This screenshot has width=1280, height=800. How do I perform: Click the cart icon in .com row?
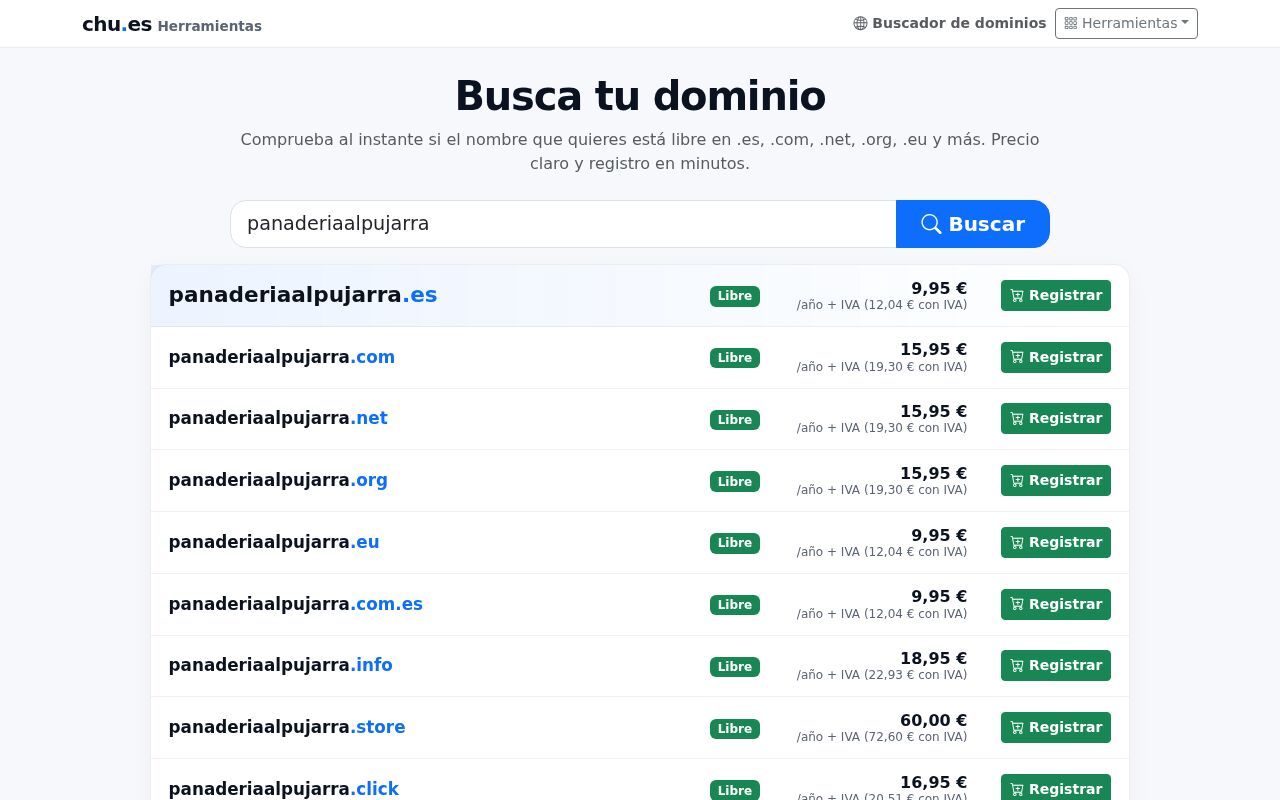tap(1017, 358)
